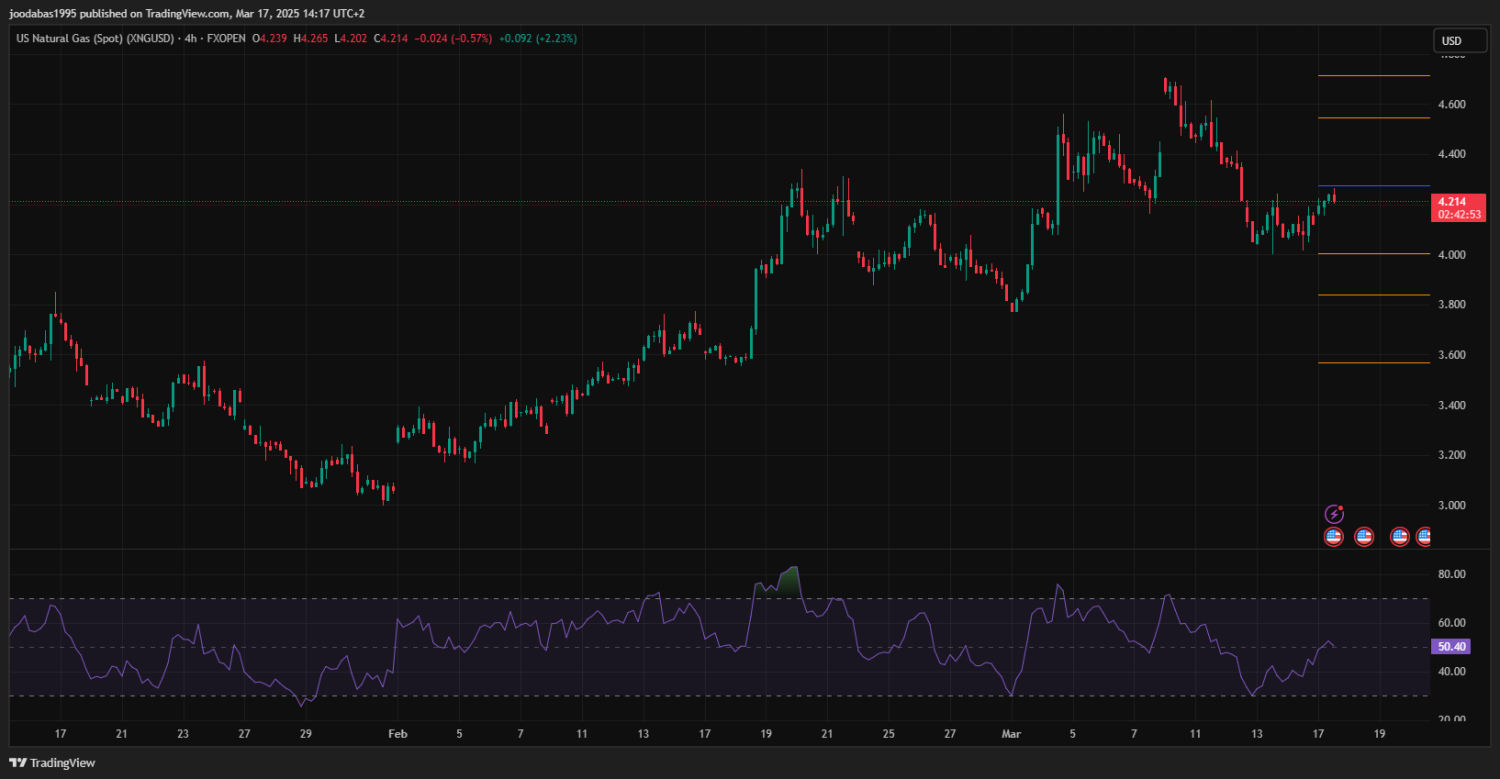Click the FXOPEN exchange label

(x=226, y=39)
